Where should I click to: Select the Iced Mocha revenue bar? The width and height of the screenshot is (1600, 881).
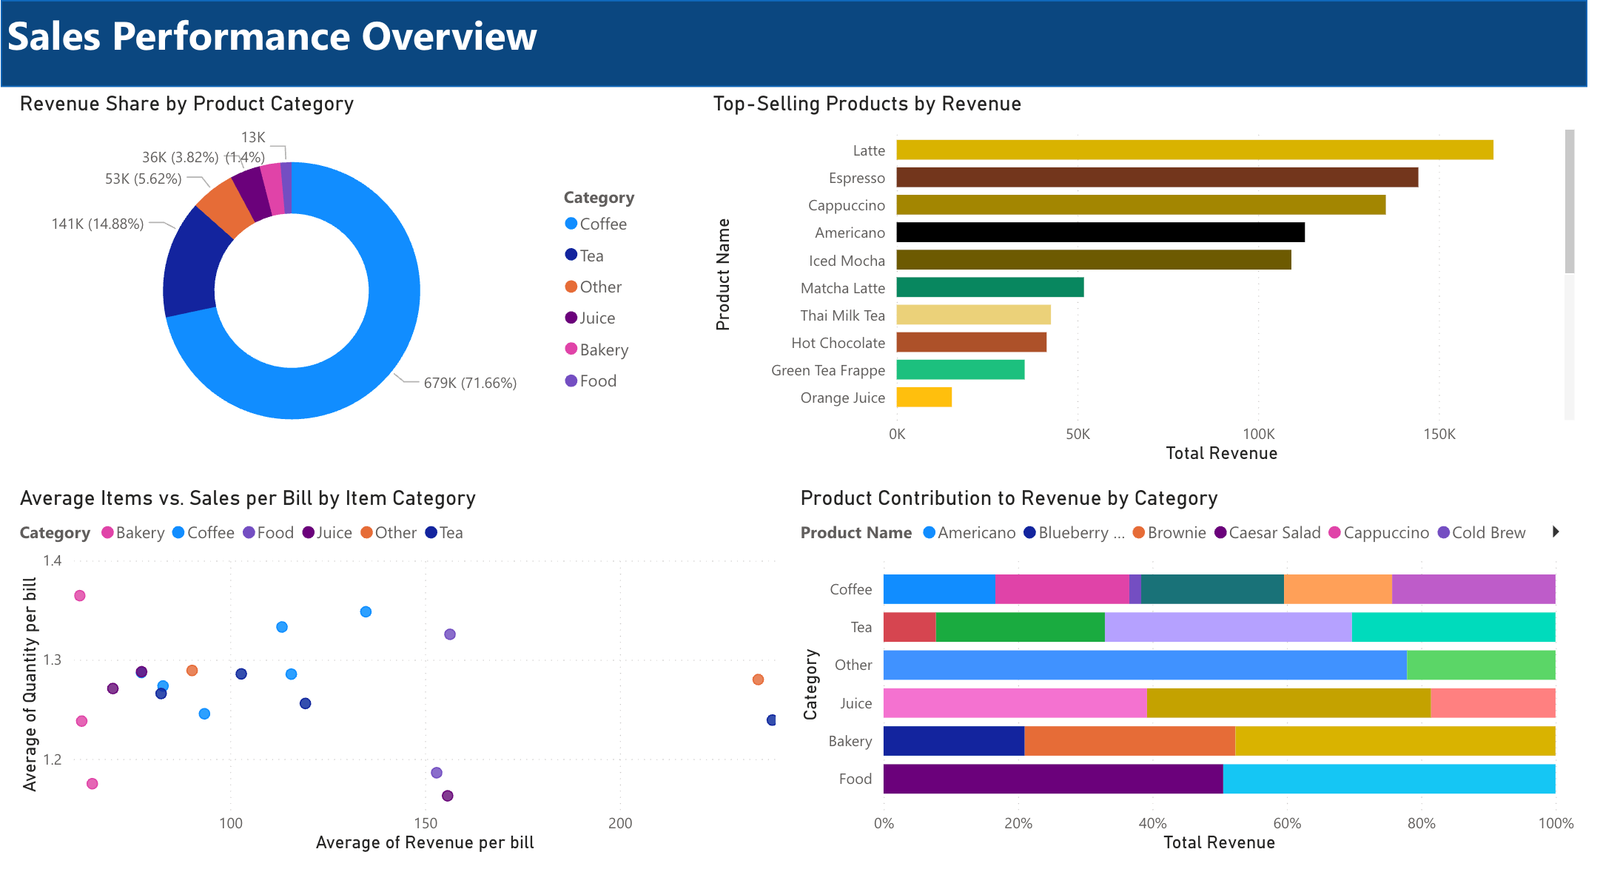click(x=1094, y=260)
